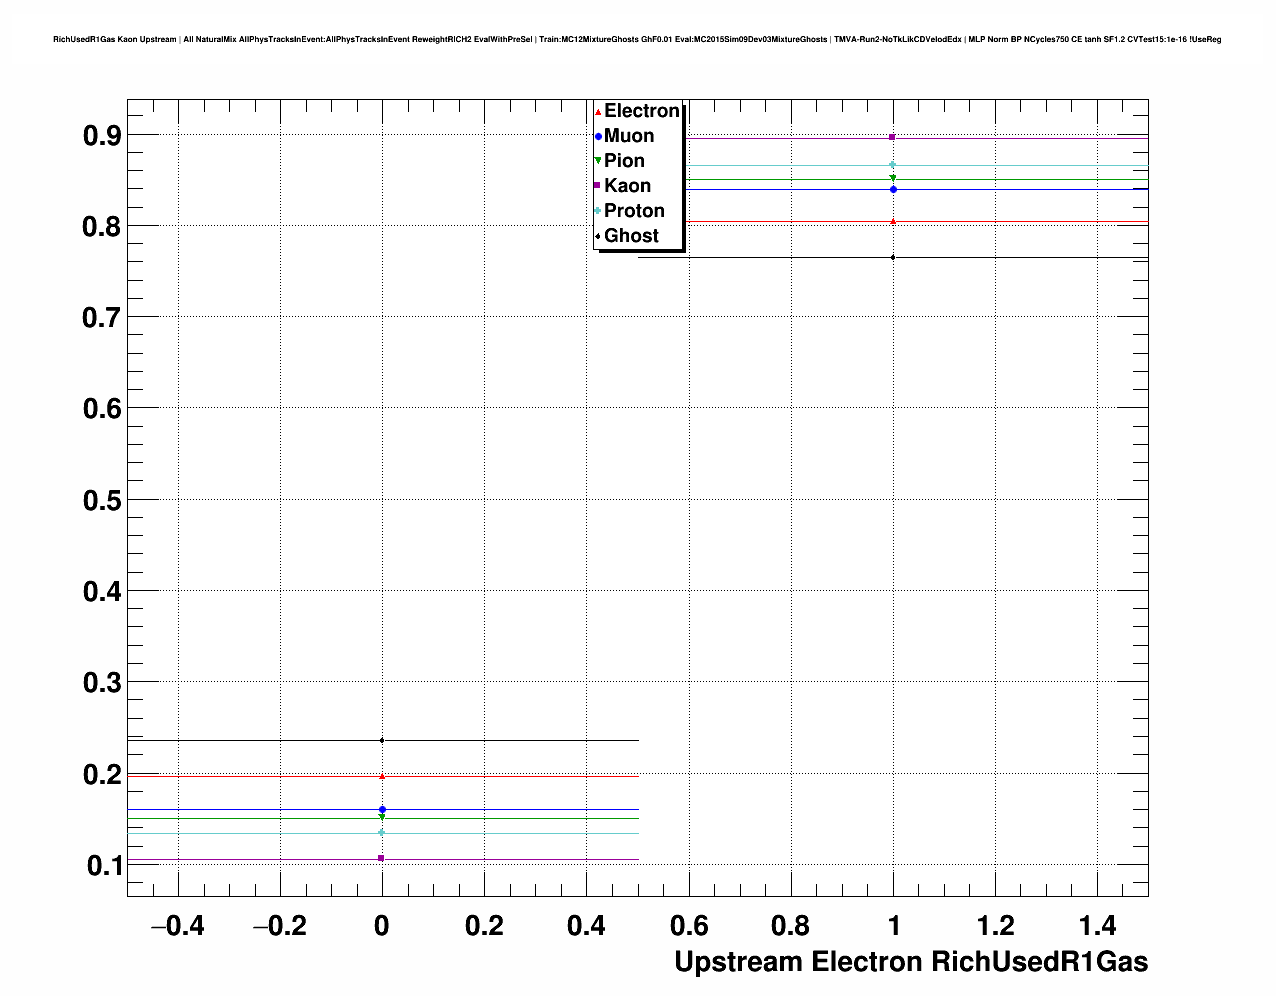
Task: Click the Electron legend label text
Action: coord(642,111)
